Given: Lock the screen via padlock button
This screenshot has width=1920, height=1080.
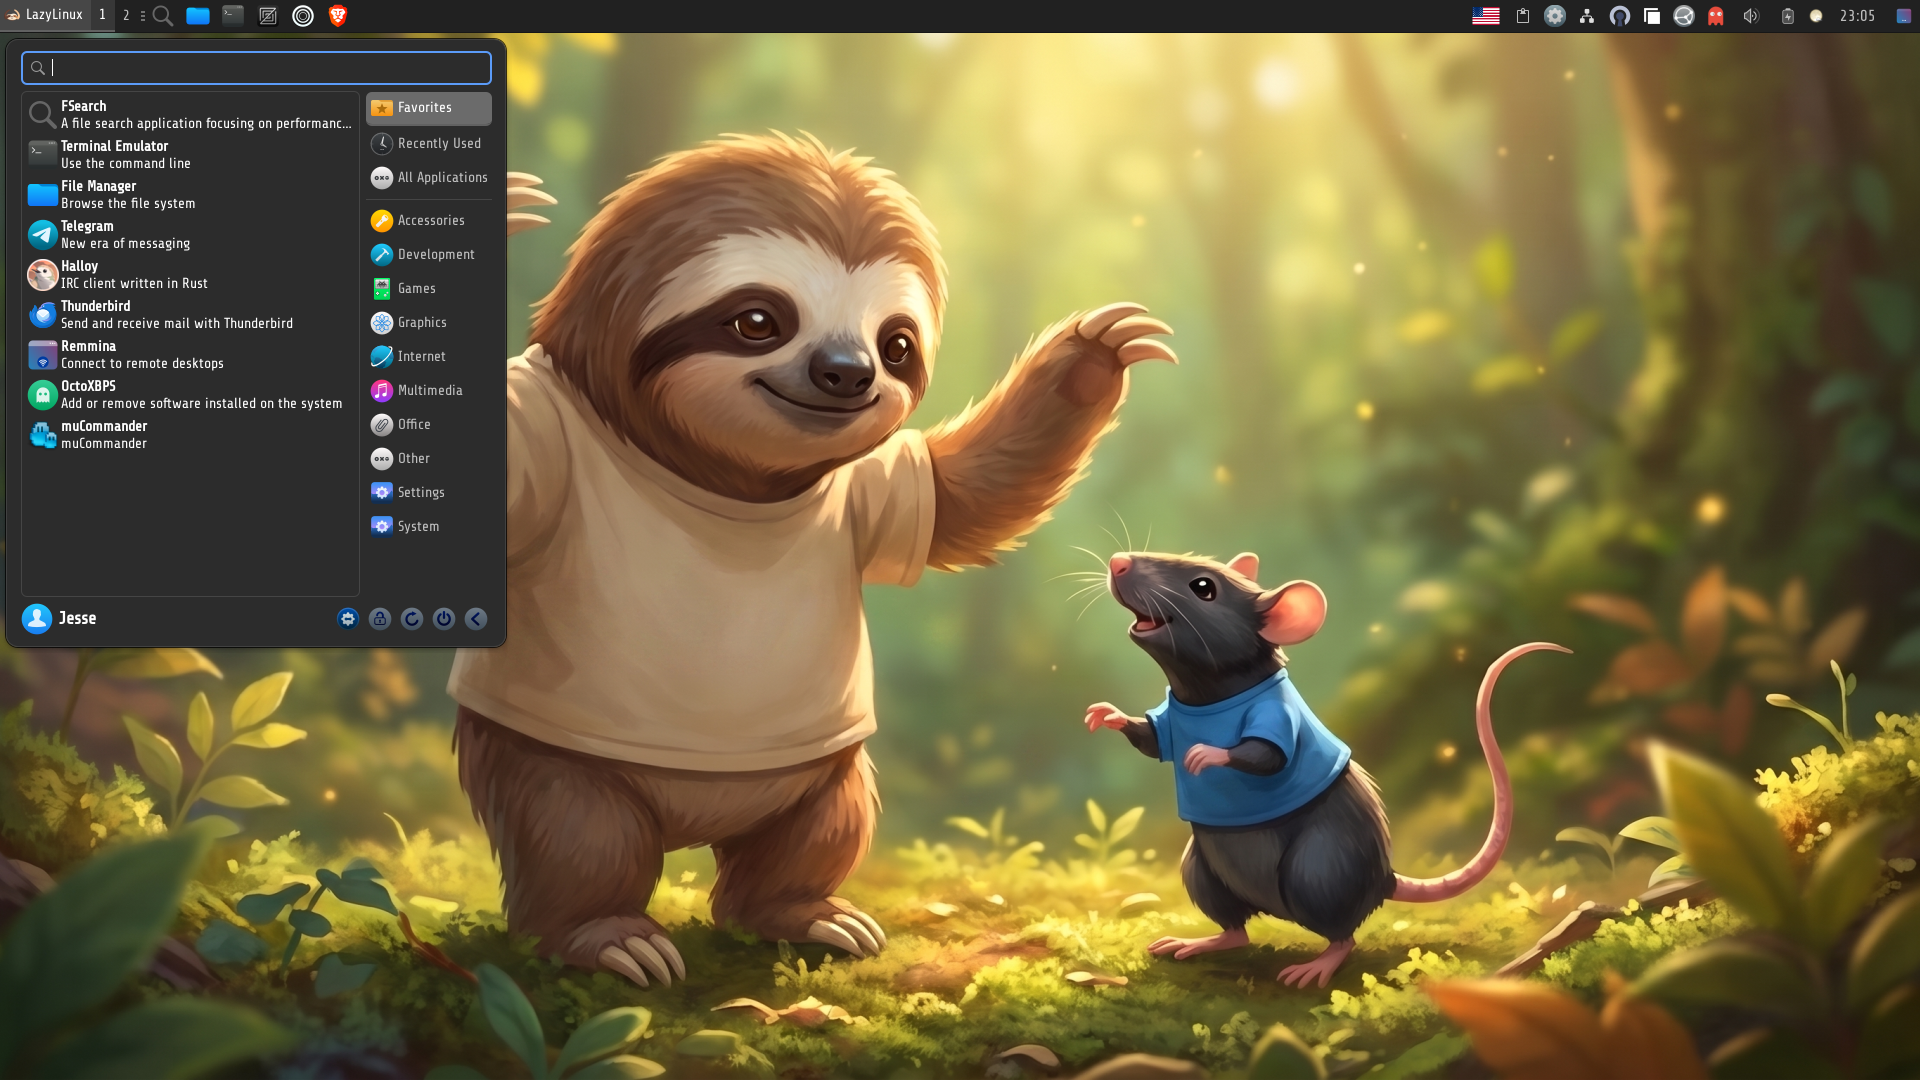Looking at the screenshot, I should pos(380,619).
